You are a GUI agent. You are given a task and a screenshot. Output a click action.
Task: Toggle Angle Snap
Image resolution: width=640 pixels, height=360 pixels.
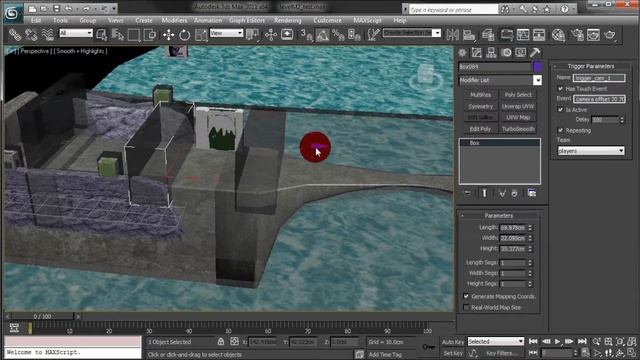click(x=322, y=35)
